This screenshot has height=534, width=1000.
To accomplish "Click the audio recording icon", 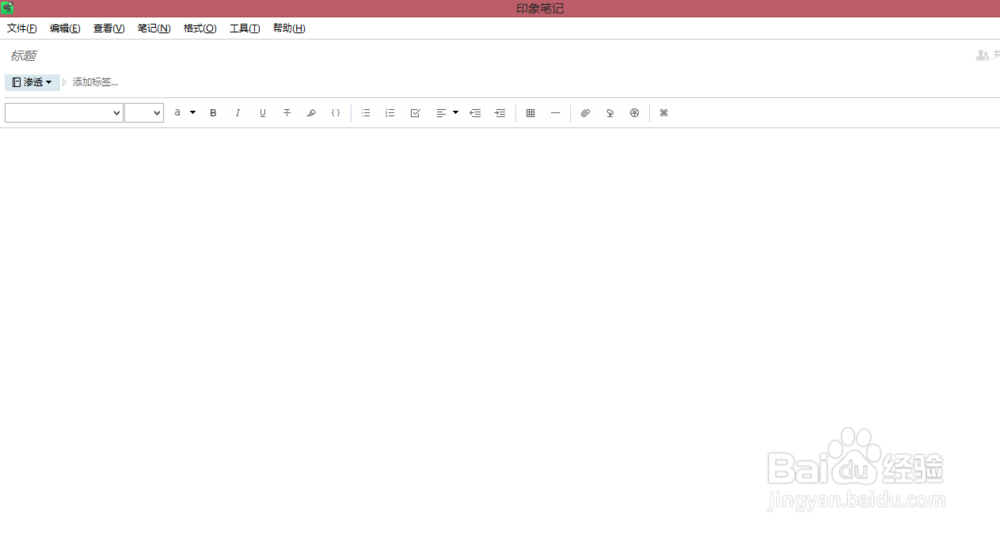I will 610,113.
